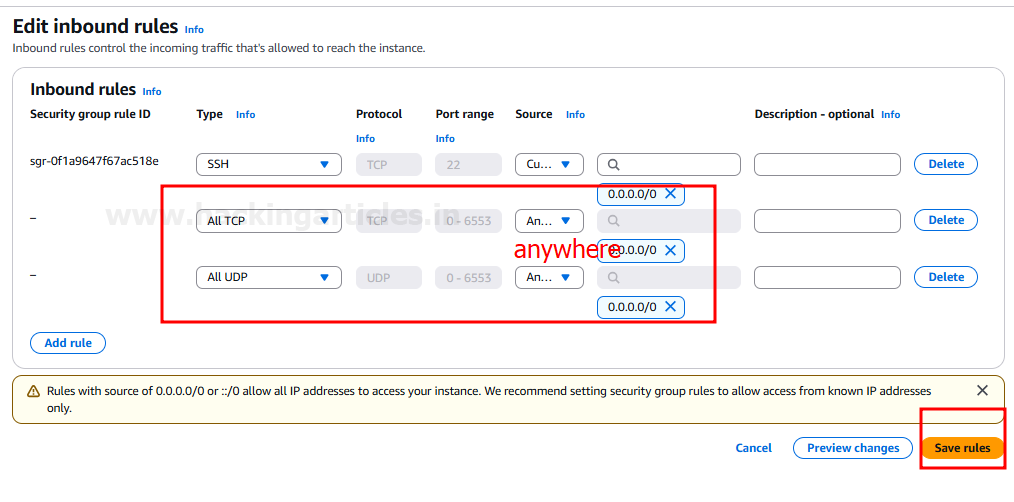Image resolution: width=1014 pixels, height=502 pixels.
Task: Open the Info link next to the Edit inbound rules heading
Action: click(194, 30)
